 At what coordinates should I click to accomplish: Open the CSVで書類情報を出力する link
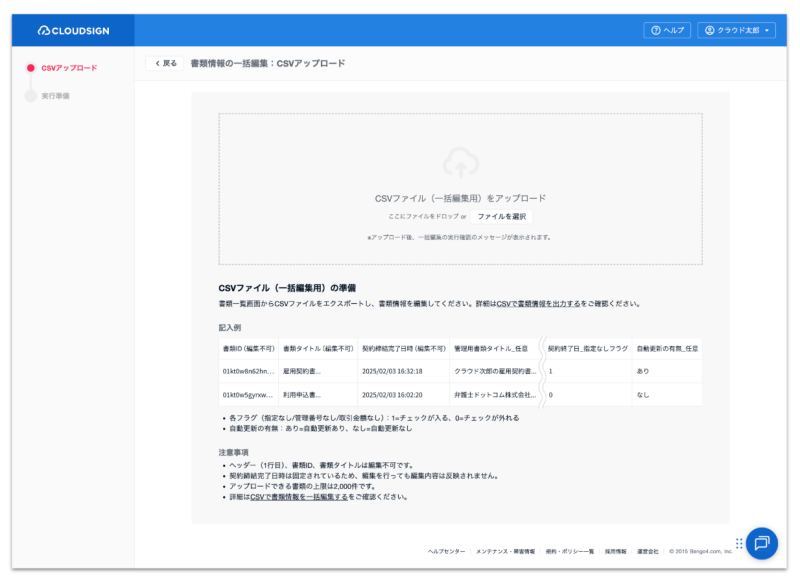click(x=538, y=303)
